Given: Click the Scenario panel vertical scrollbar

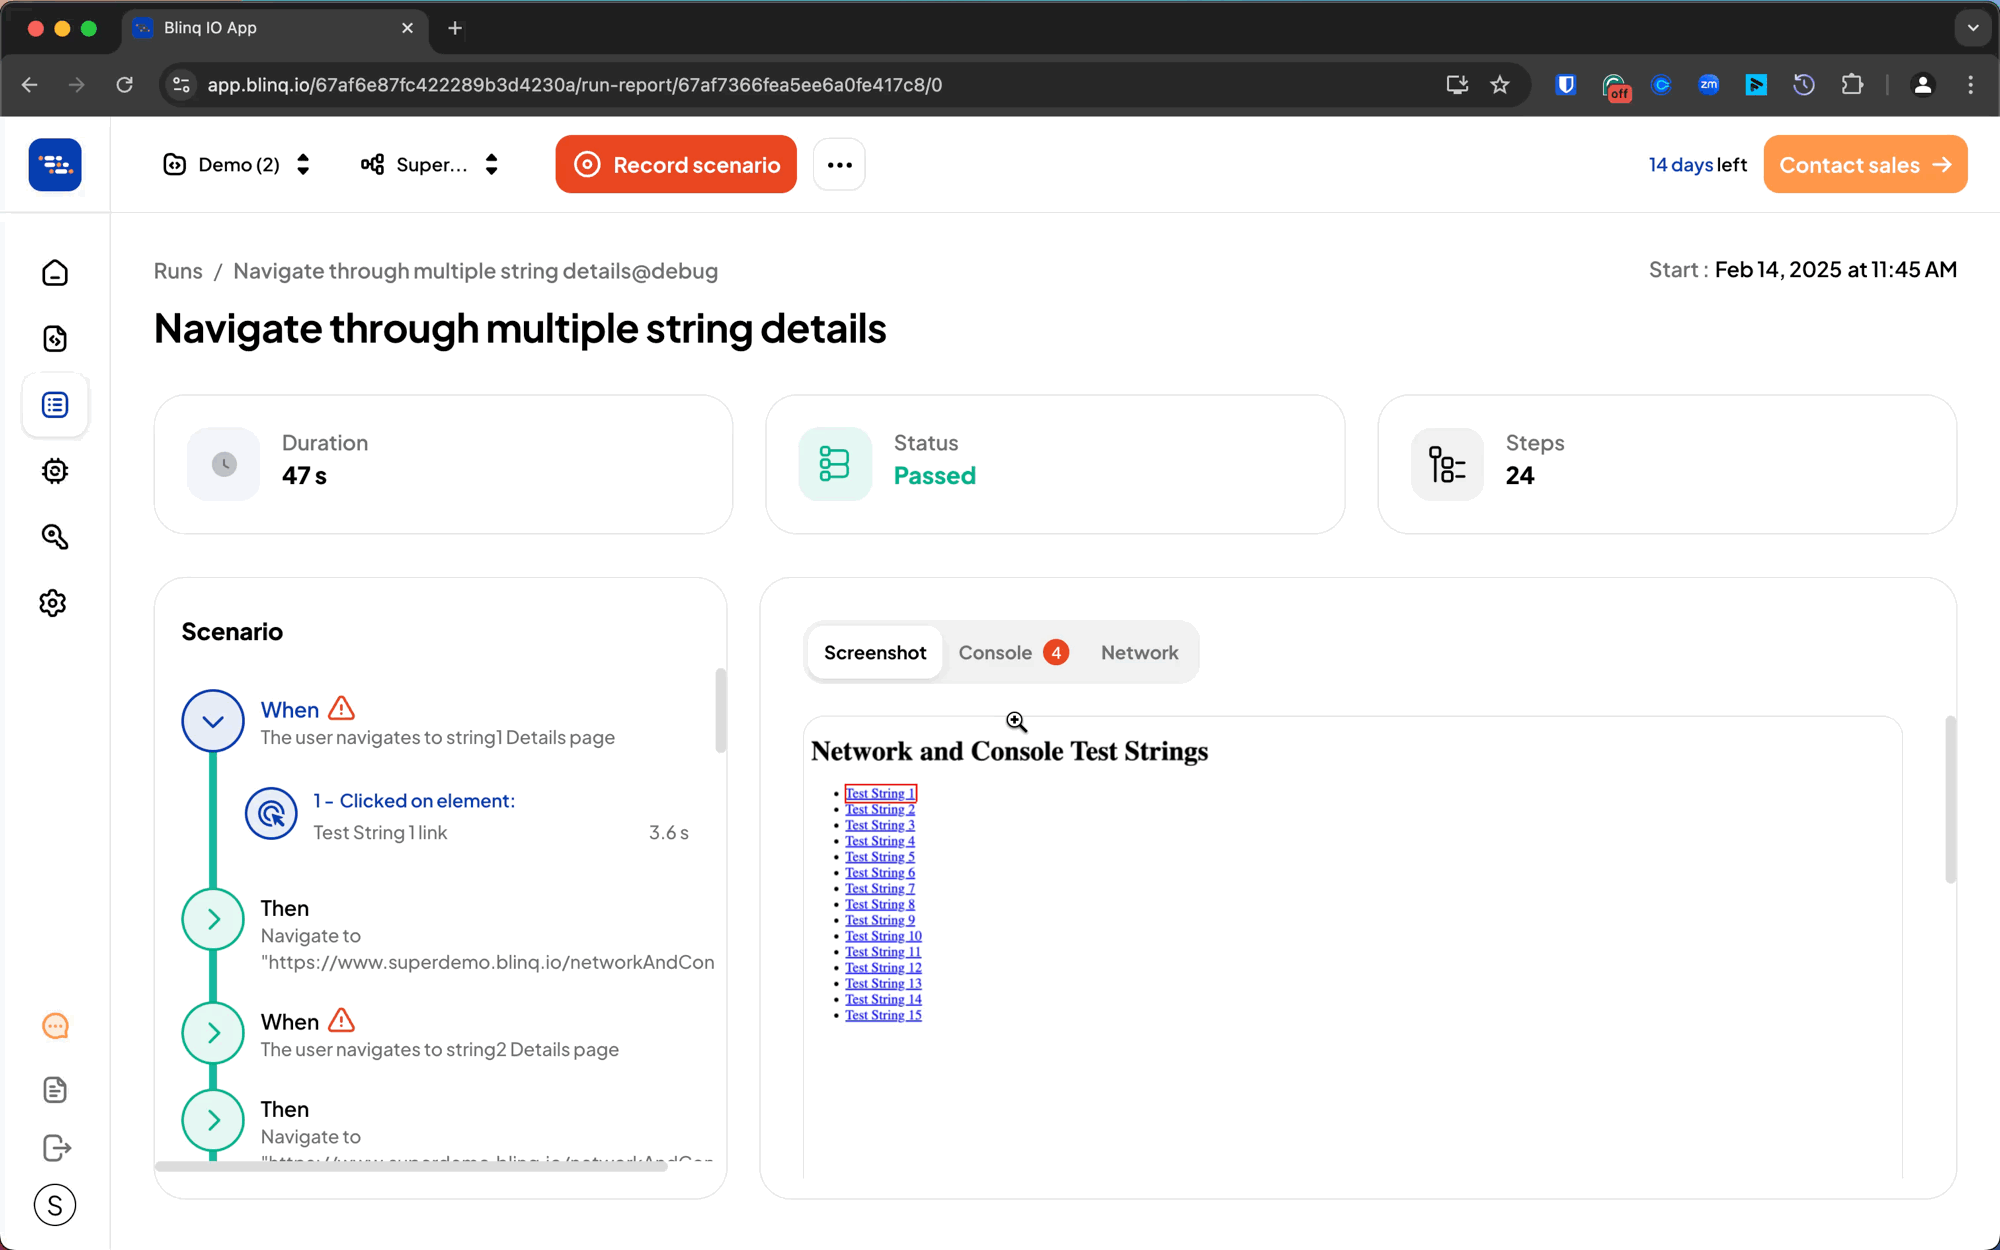Looking at the screenshot, I should (720, 710).
